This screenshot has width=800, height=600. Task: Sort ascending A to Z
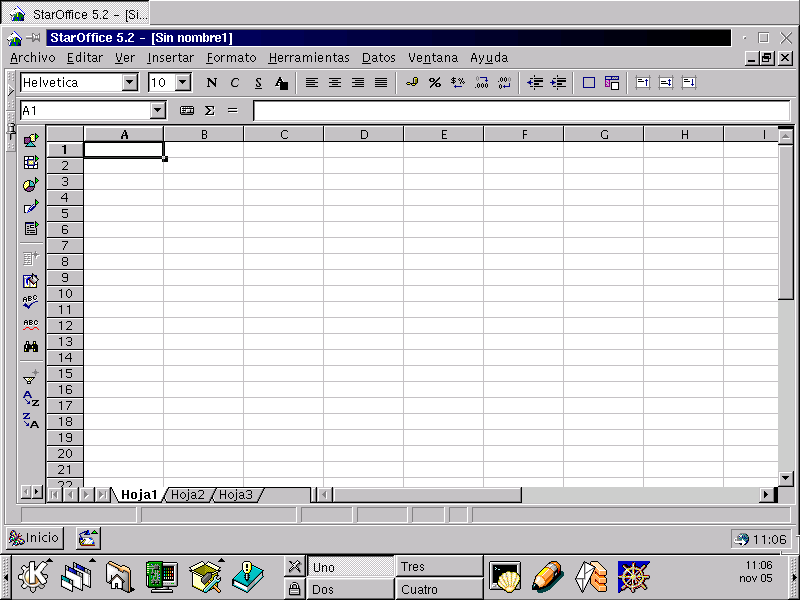click(x=31, y=399)
